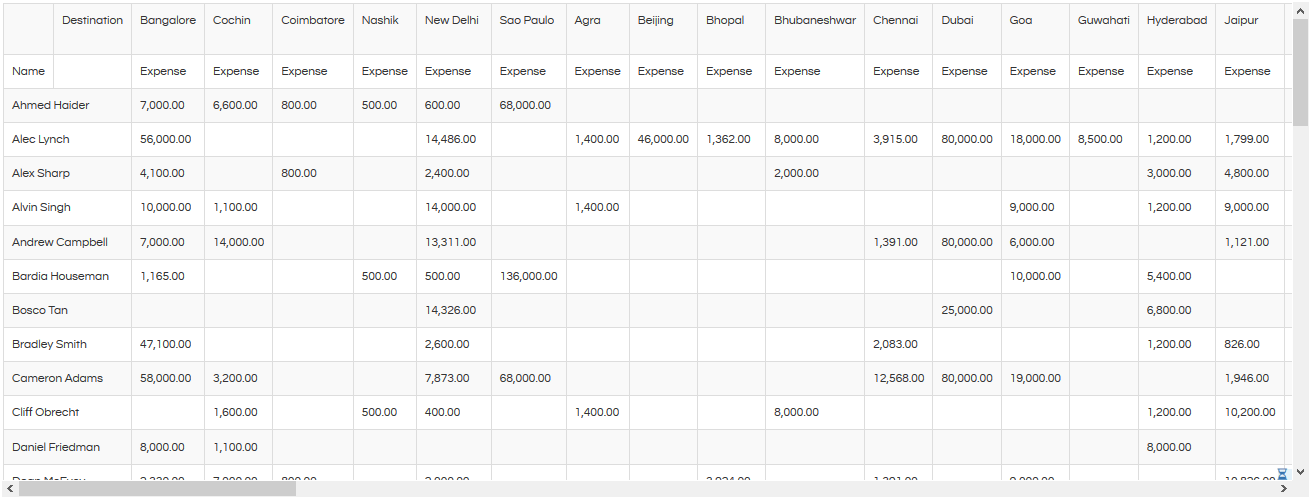Image resolution: width=1313 pixels, height=501 pixels.
Task: Select the Name header cell
Action: click(x=28, y=71)
